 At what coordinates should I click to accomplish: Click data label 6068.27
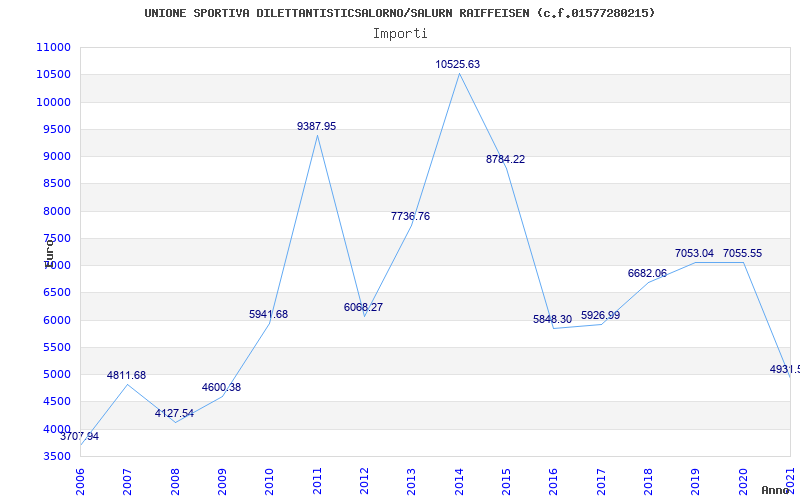coord(363,308)
